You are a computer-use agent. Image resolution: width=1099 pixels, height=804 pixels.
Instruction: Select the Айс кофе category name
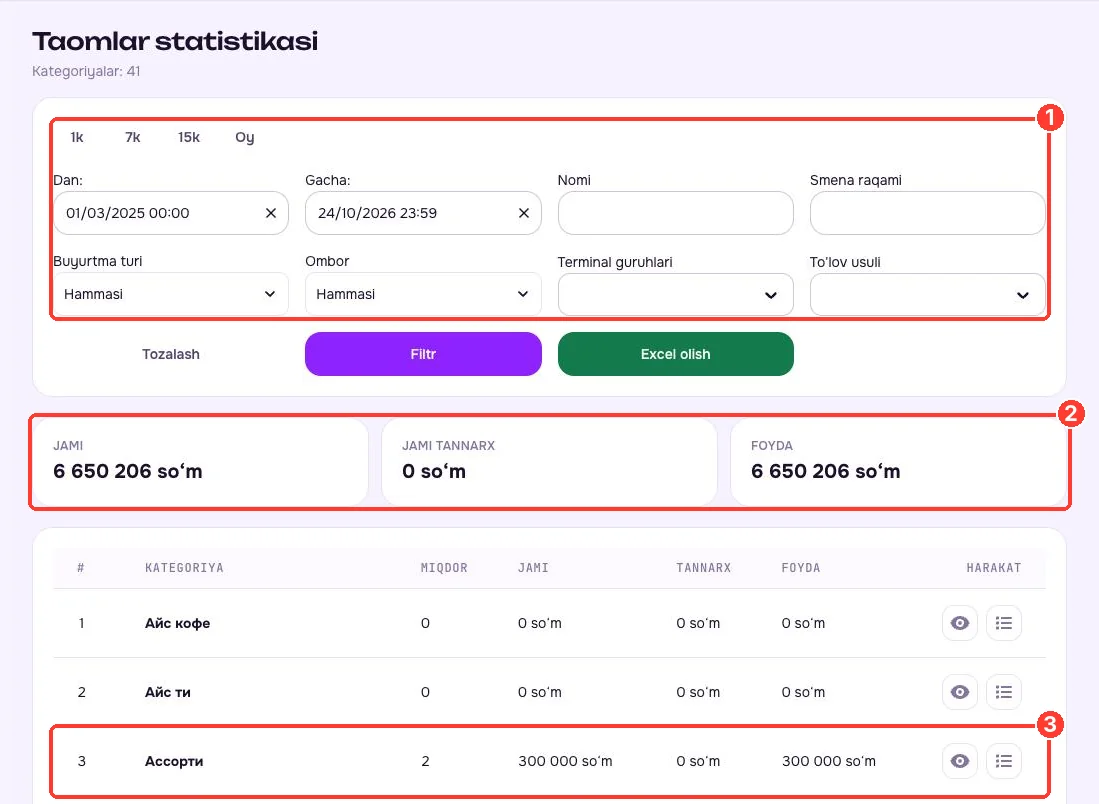click(x=177, y=623)
